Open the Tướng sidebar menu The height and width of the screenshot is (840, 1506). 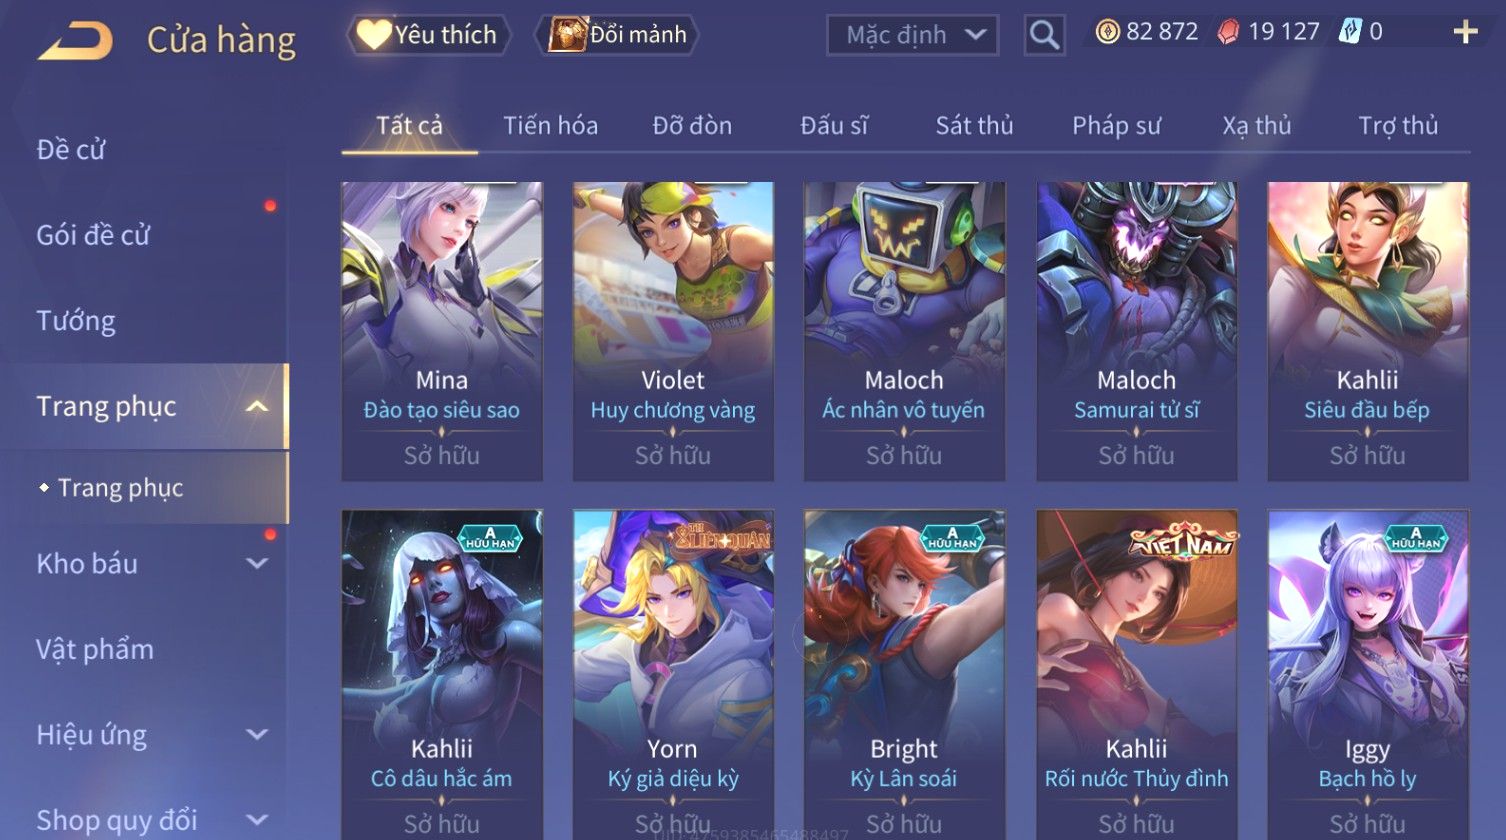(76, 321)
